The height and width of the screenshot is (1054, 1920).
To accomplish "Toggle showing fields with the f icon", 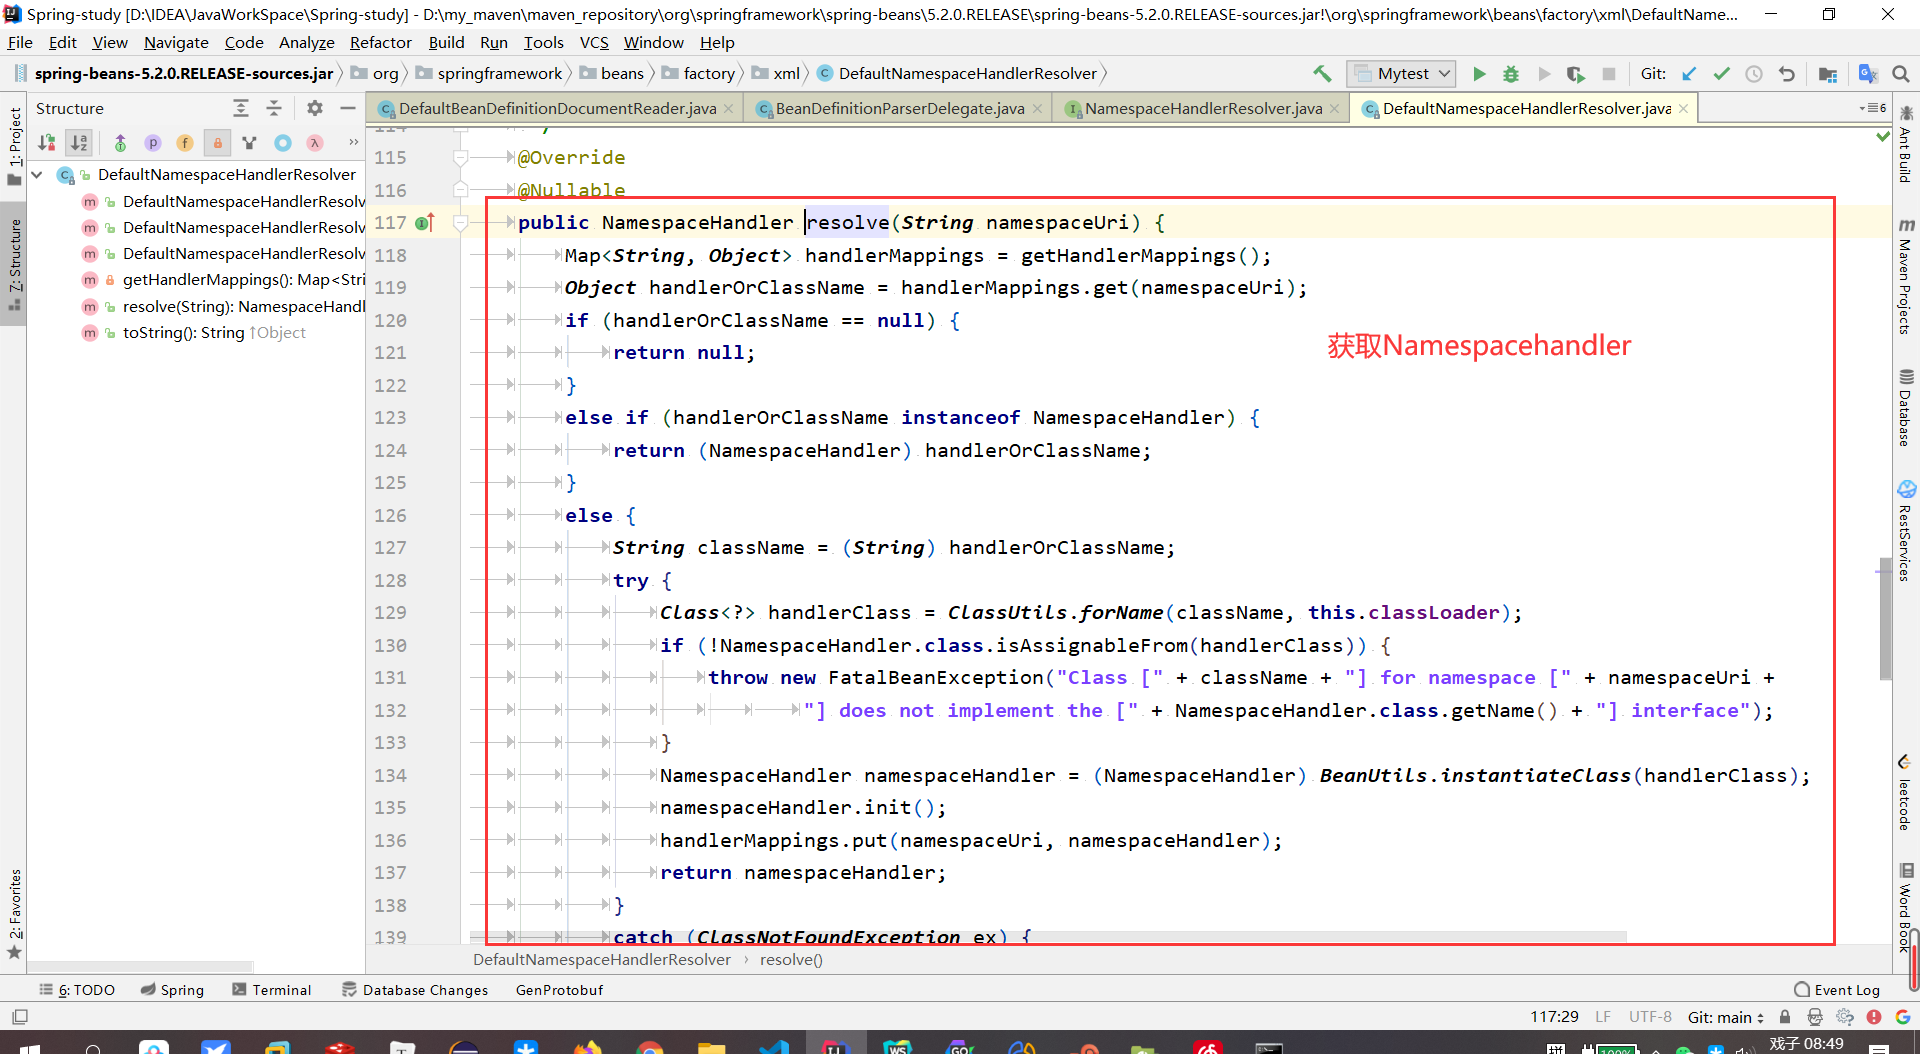I will coord(185,143).
